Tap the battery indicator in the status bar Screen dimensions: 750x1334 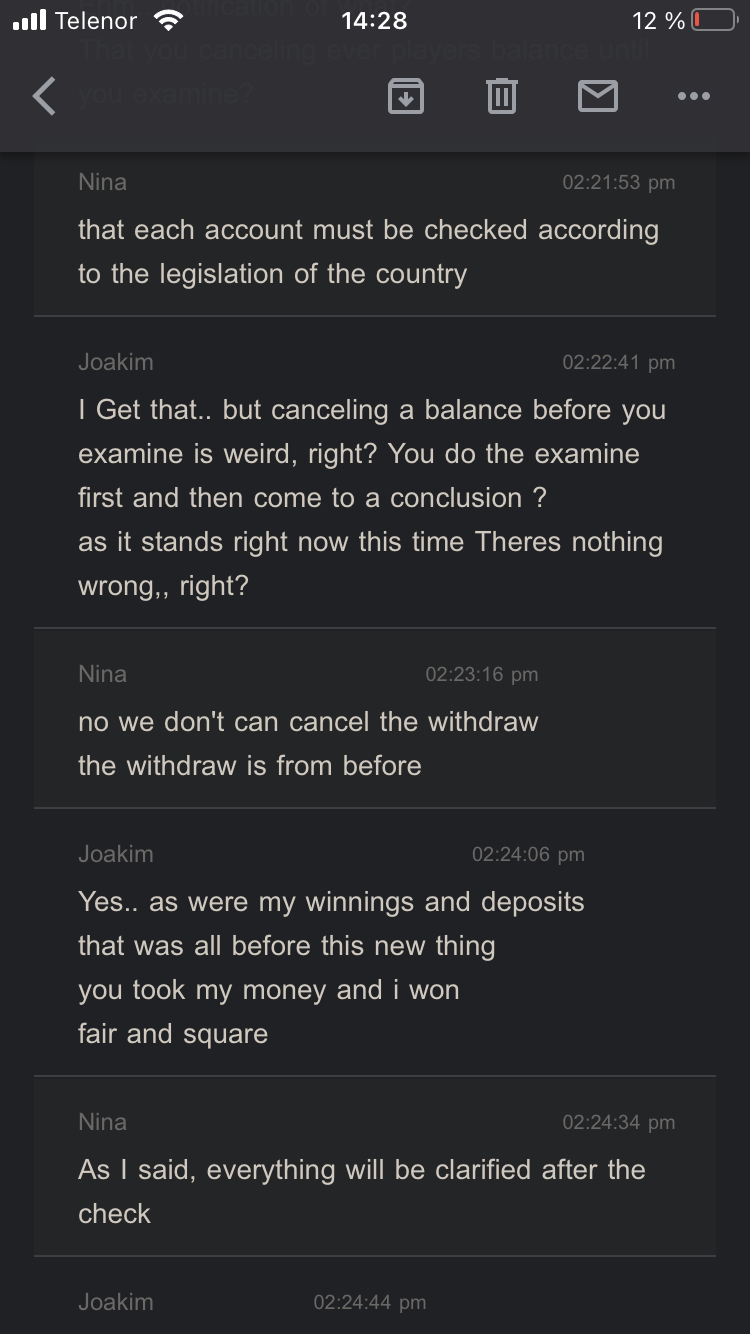[x=714, y=21]
